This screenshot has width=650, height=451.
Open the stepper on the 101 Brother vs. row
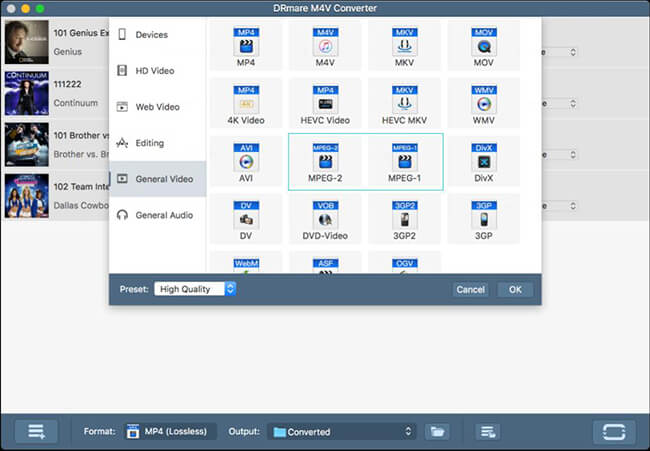click(x=573, y=155)
